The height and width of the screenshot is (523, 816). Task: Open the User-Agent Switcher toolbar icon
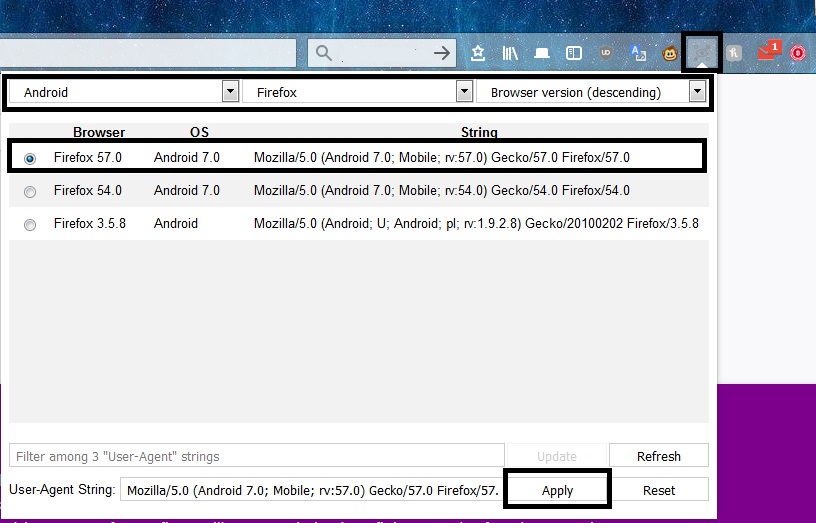702,53
